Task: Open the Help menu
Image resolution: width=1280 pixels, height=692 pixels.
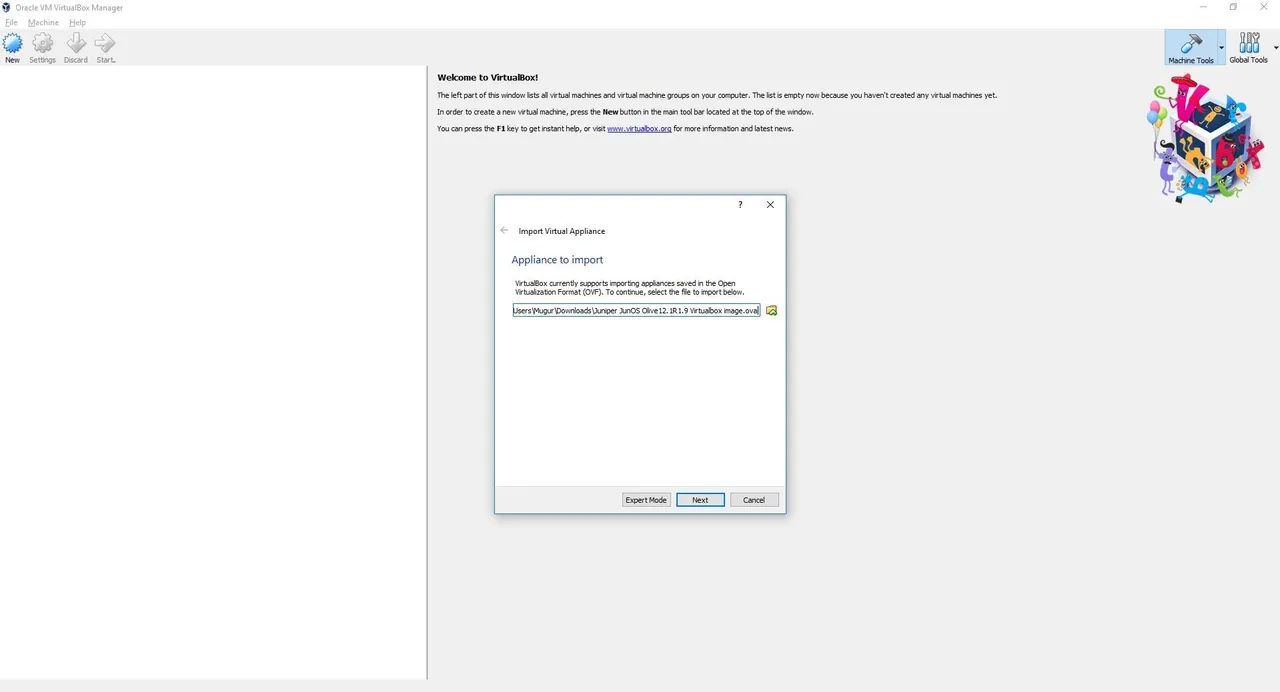Action: point(77,22)
